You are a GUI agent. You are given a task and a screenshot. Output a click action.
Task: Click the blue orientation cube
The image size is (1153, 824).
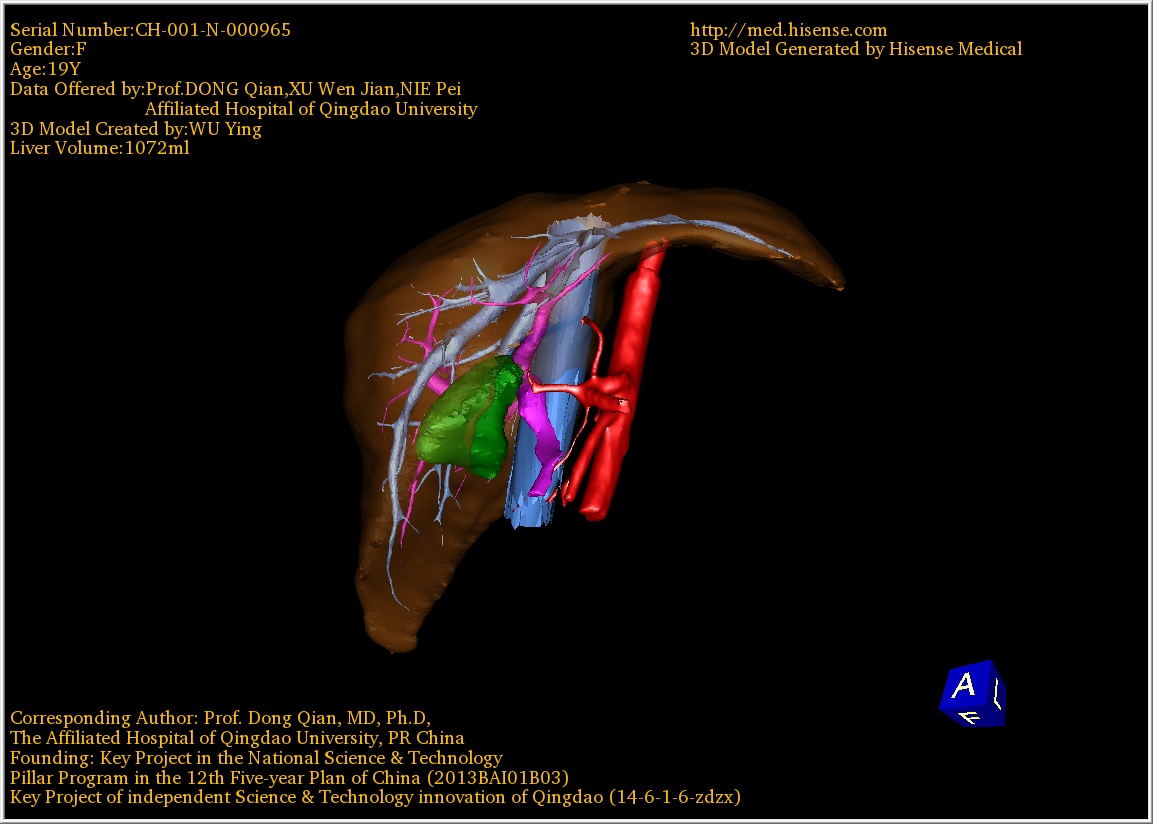tap(972, 693)
